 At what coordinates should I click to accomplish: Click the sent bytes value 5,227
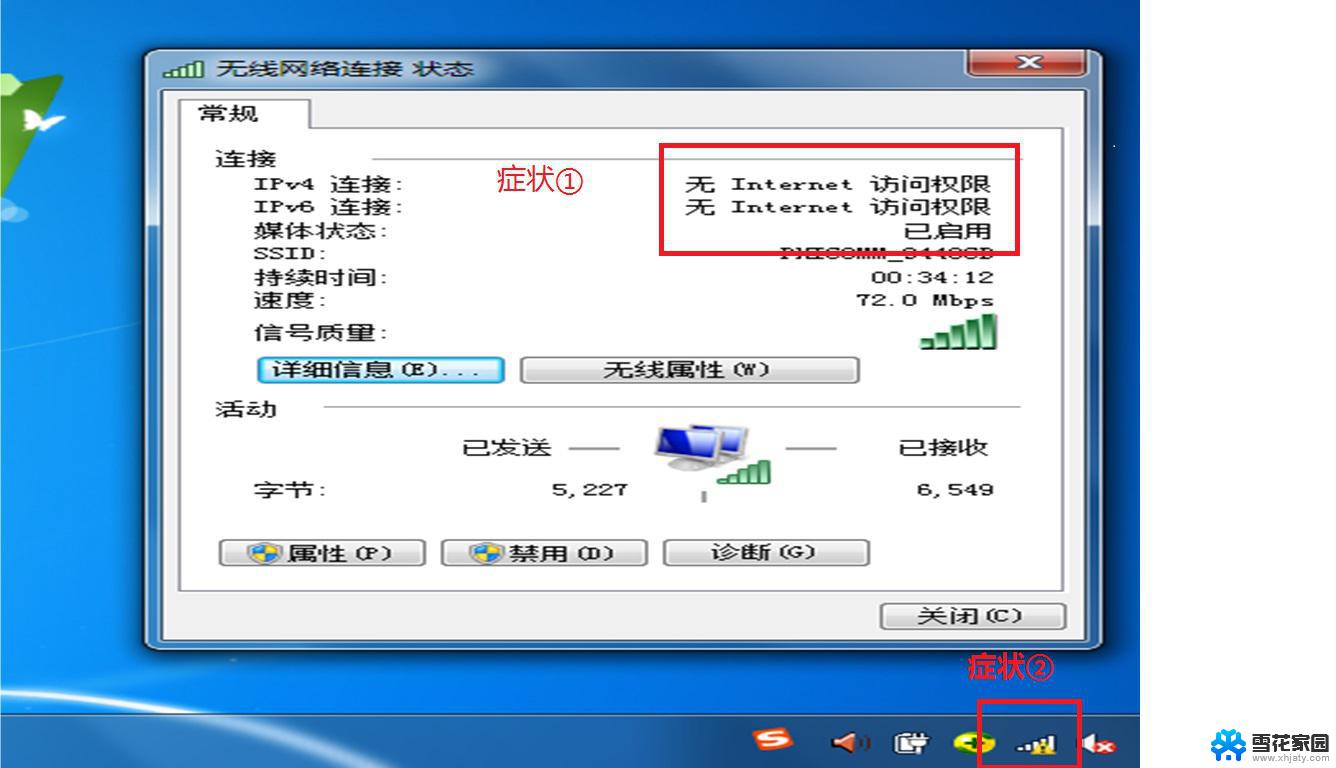click(590, 490)
